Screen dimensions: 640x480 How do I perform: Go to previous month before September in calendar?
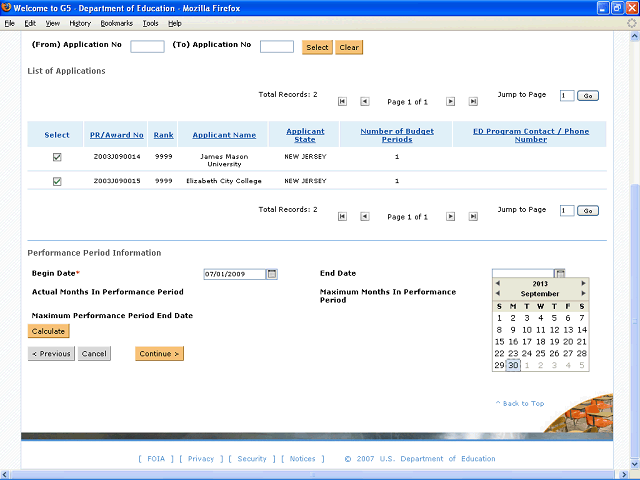tap(497, 294)
